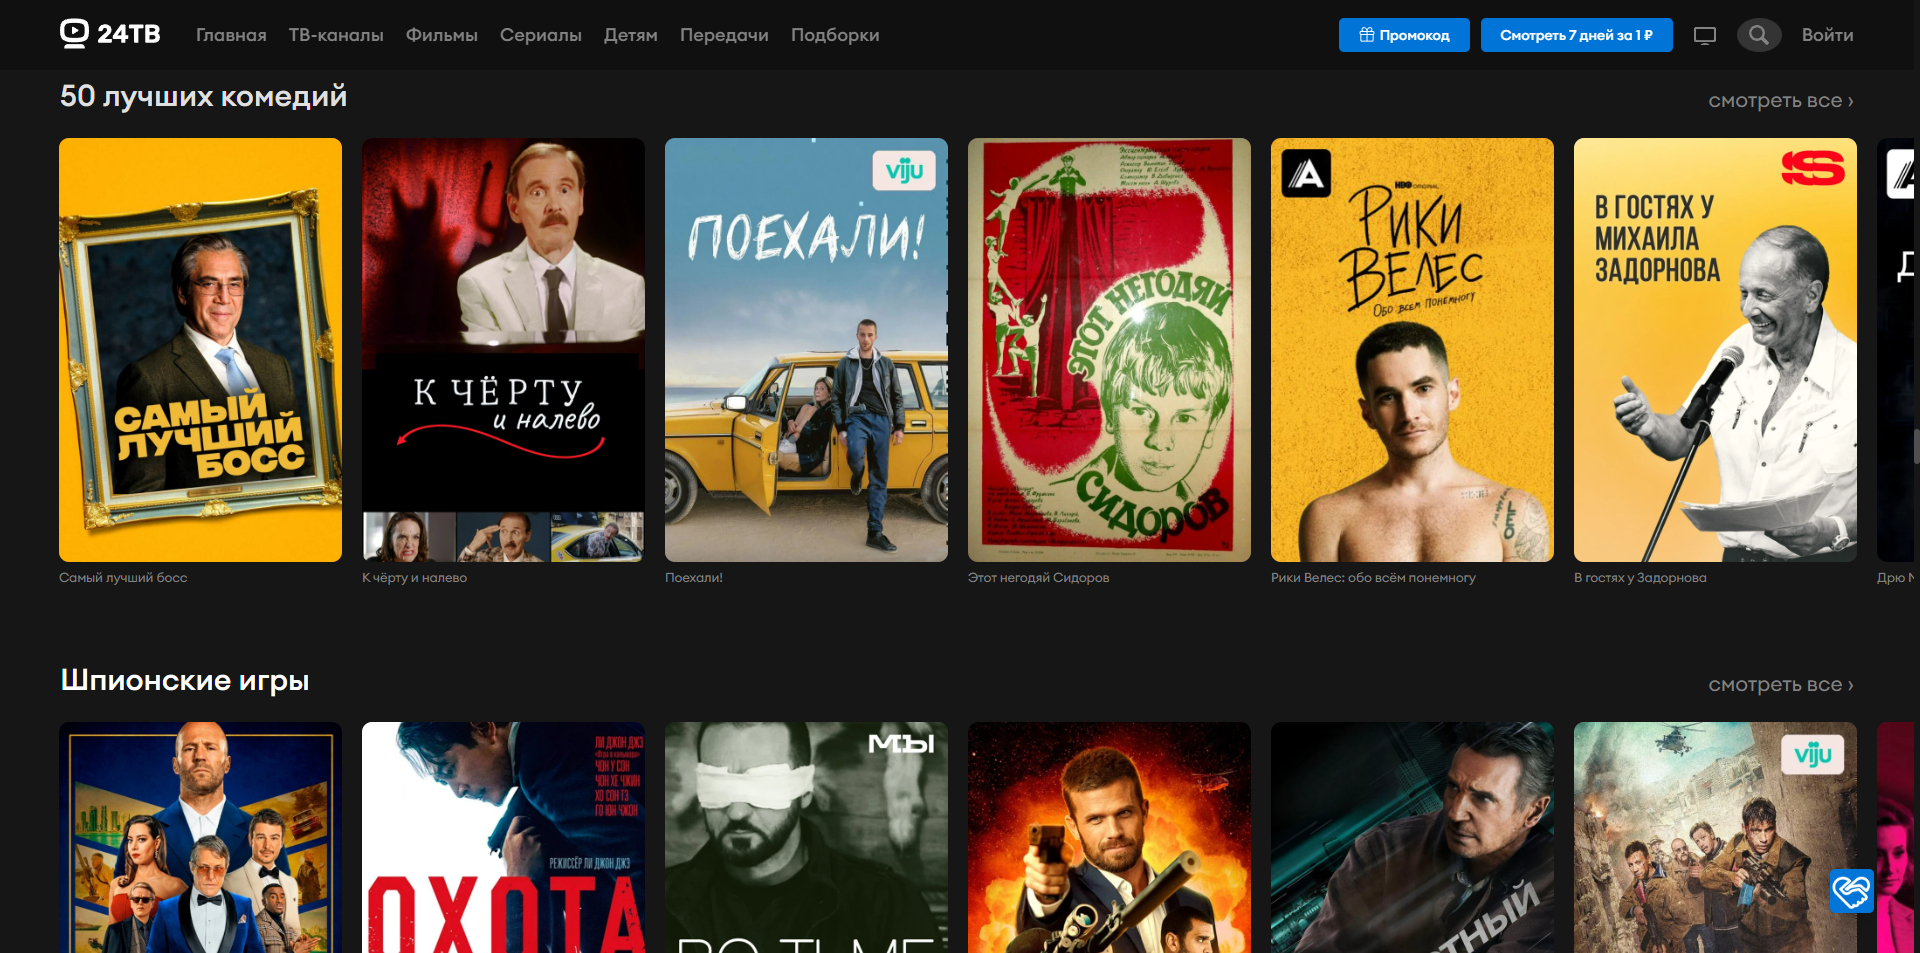Image resolution: width=1920 pixels, height=953 pixels.
Task: Click the viju badge on Поехали! poster
Action: click(x=903, y=170)
